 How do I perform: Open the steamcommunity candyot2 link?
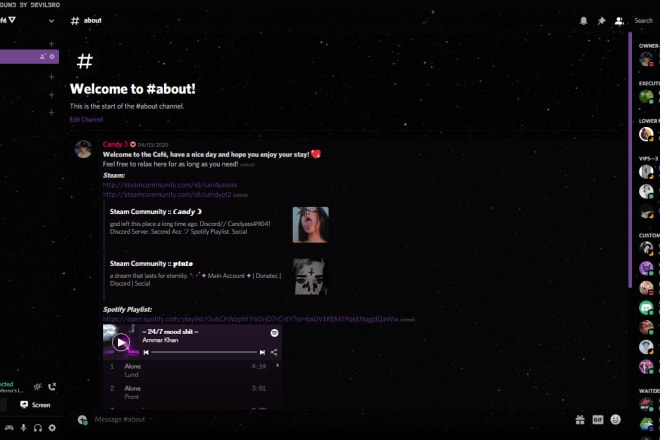click(x=167, y=195)
